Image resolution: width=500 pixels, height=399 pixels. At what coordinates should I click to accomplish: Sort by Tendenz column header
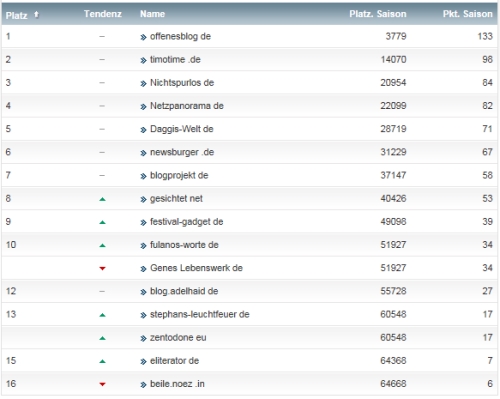pos(103,14)
